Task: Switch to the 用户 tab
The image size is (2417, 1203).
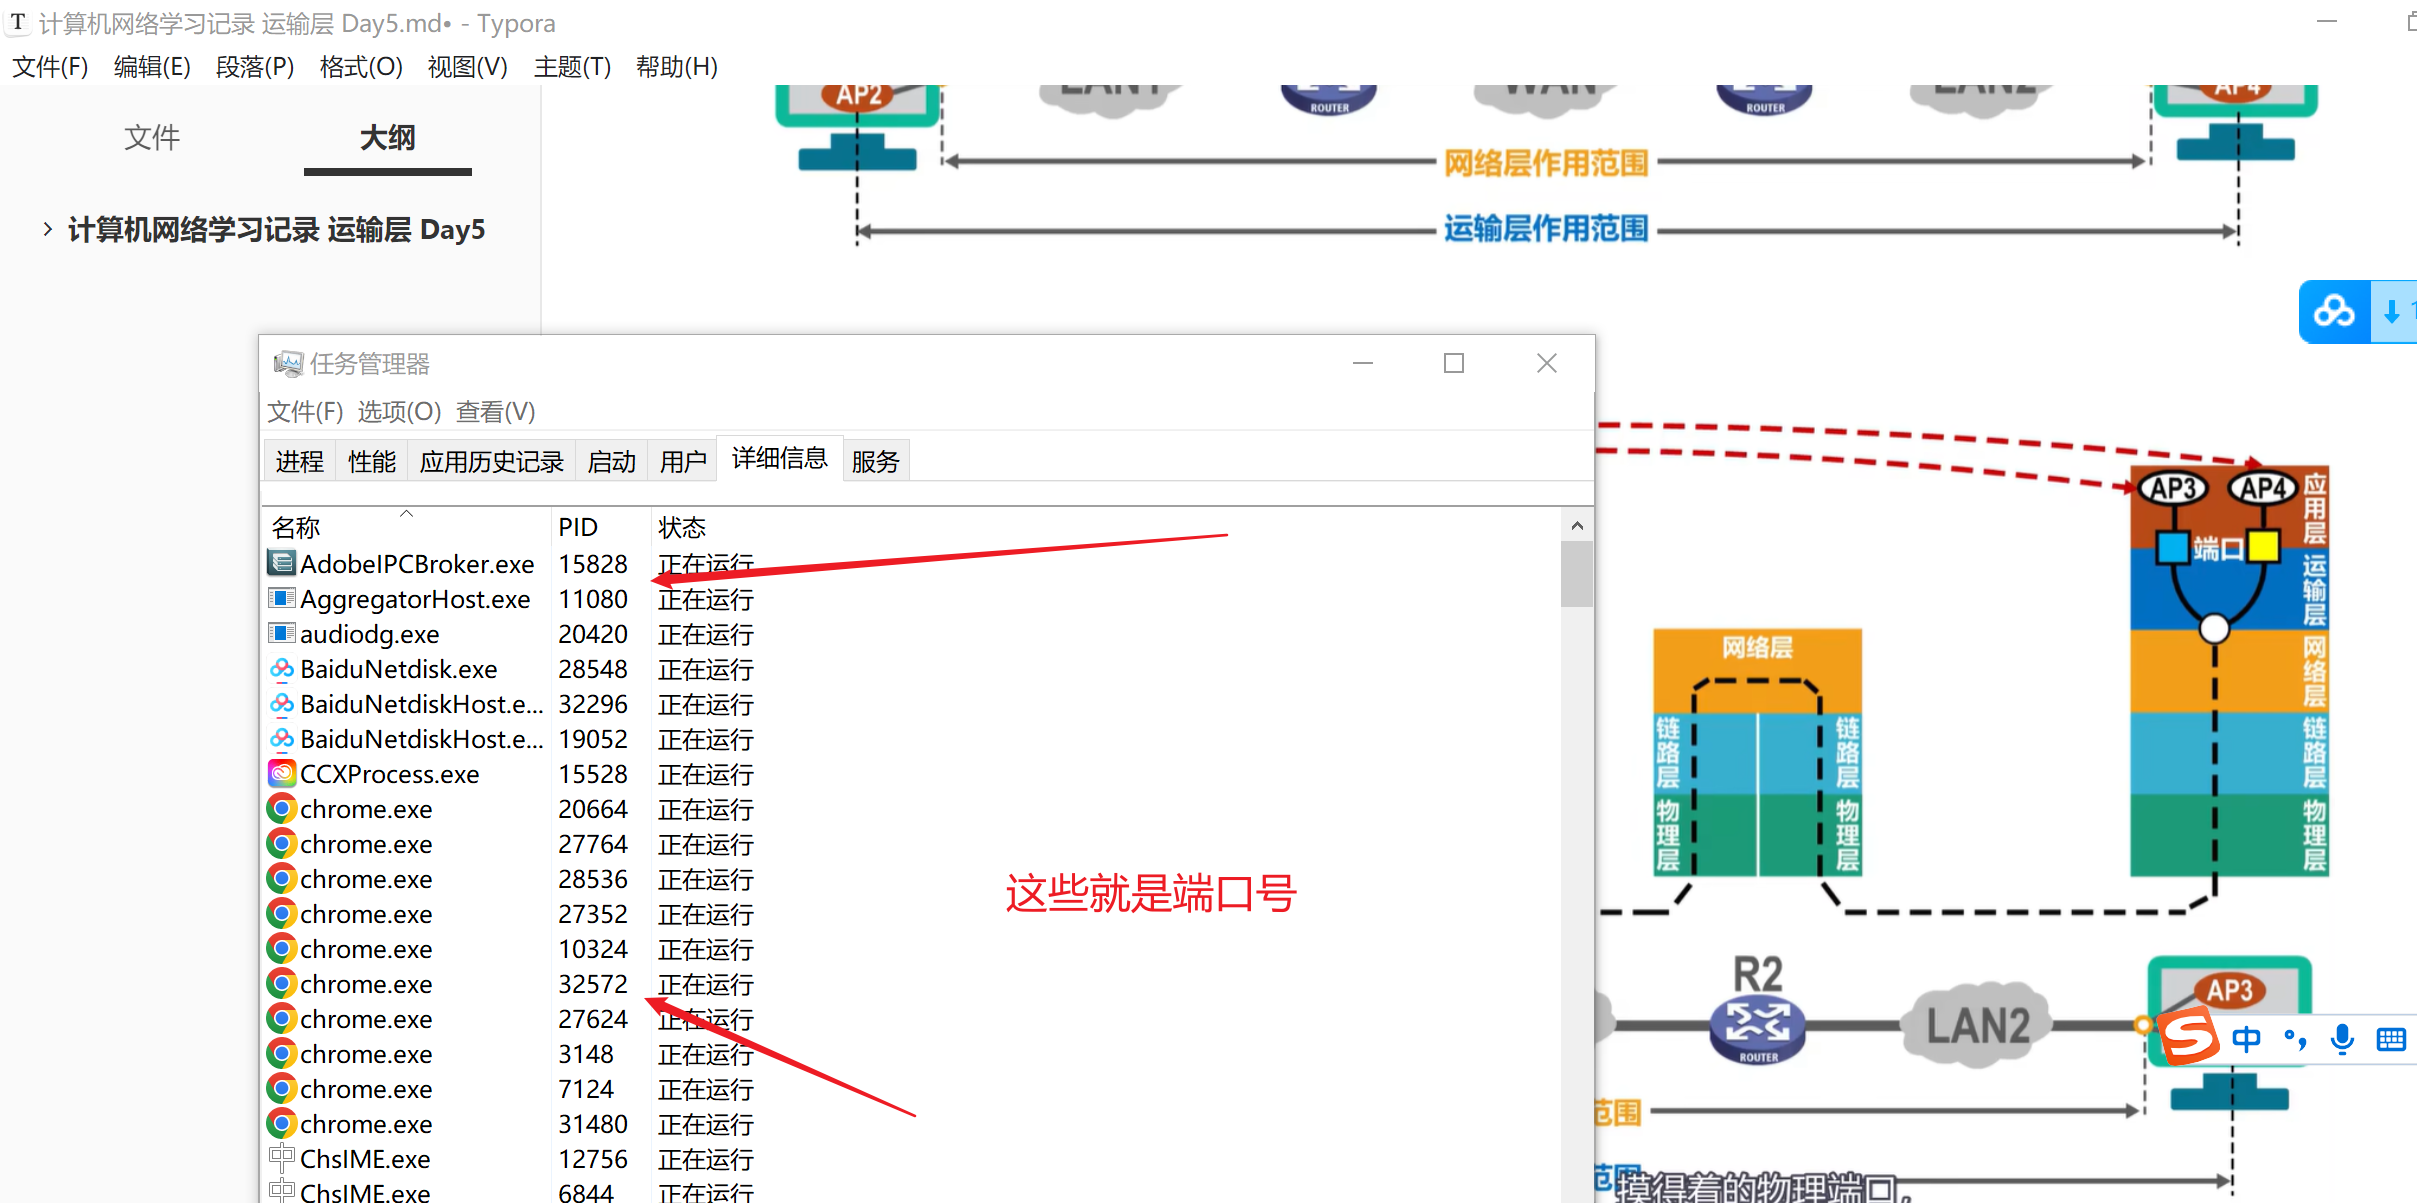Action: [684, 461]
